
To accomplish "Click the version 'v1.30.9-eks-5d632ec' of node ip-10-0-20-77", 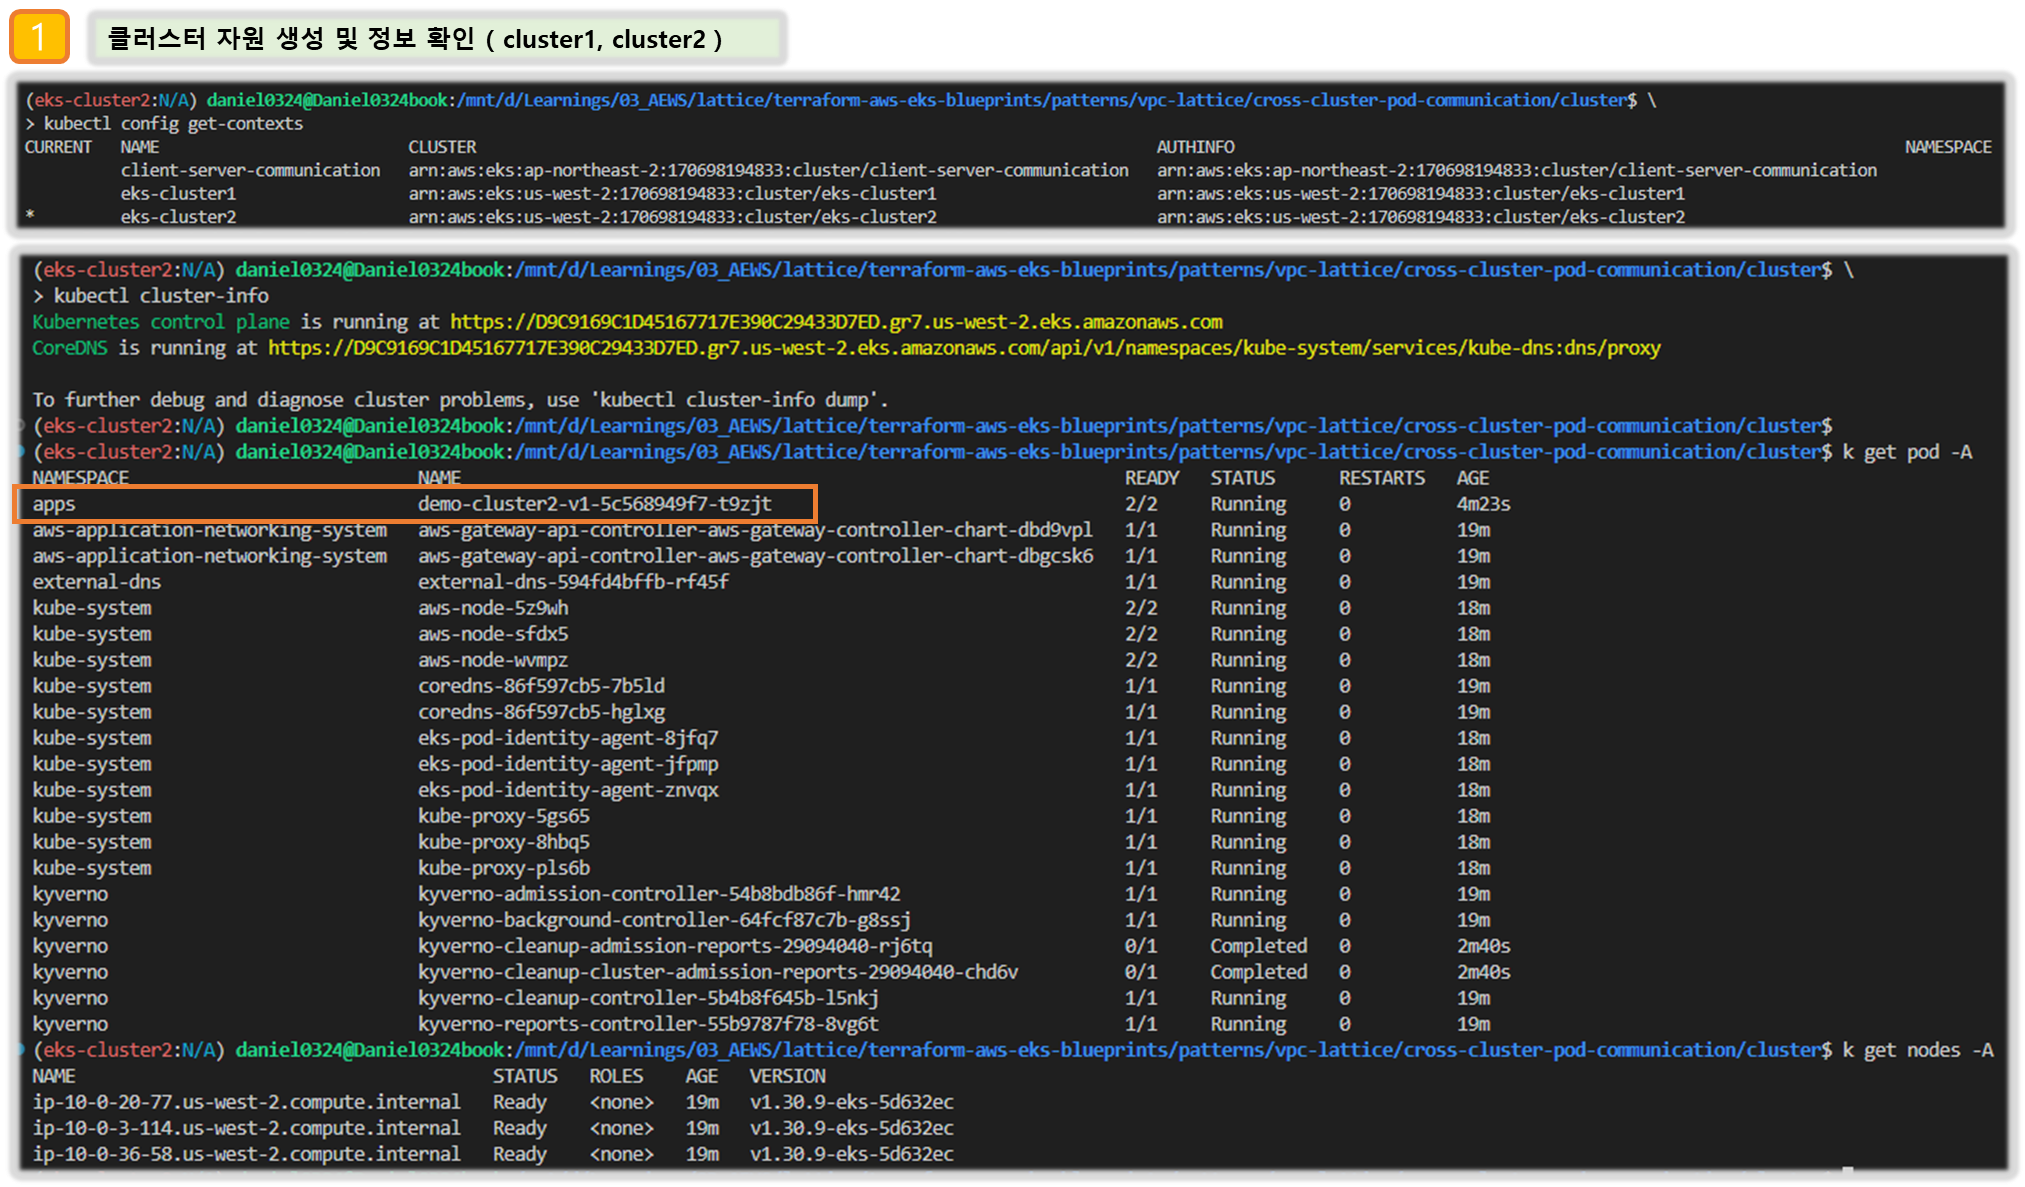I will pyautogui.click(x=851, y=1102).
